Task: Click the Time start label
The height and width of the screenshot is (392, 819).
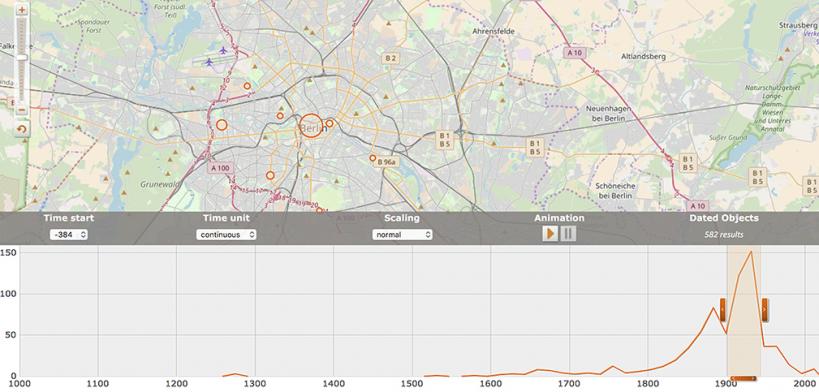Action: point(68,218)
